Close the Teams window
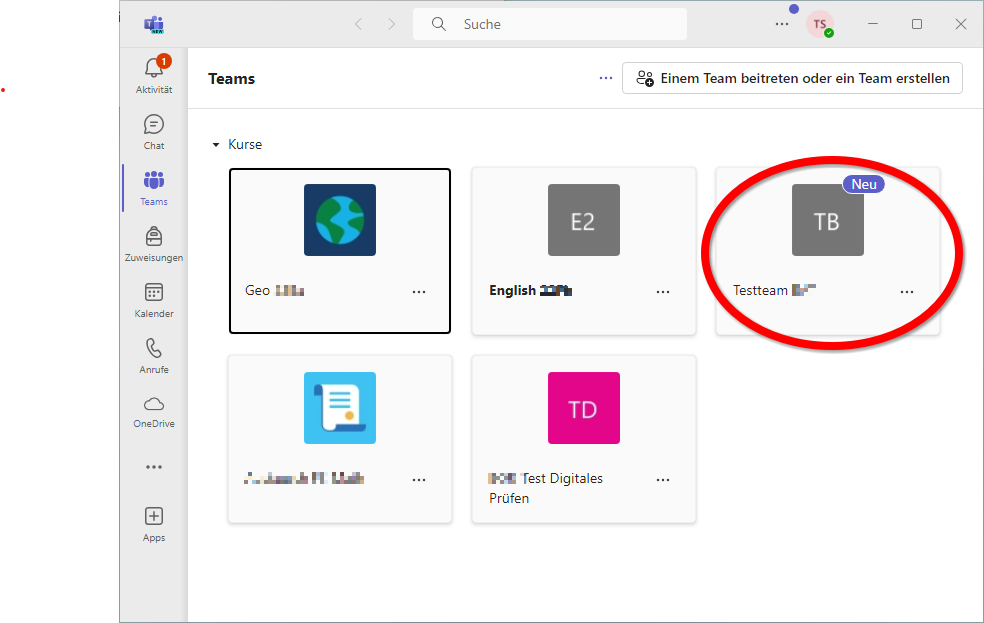The image size is (984, 623). point(961,24)
